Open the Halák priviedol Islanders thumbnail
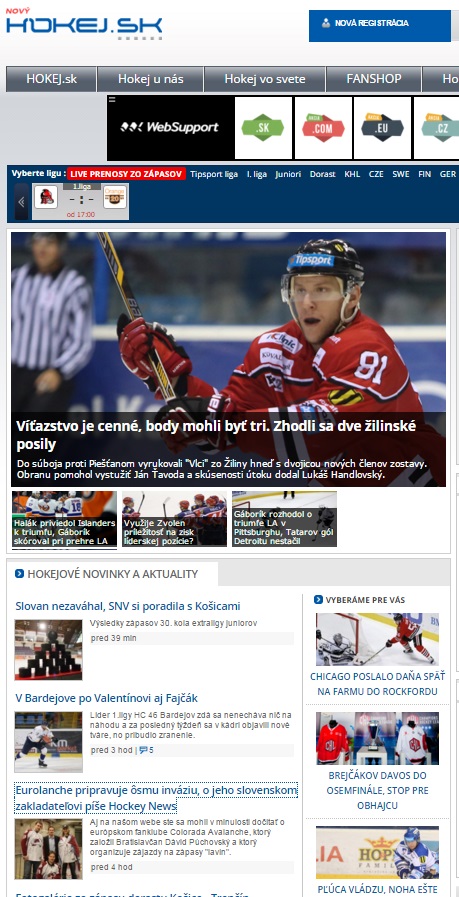The image size is (459, 897). [x=64, y=519]
